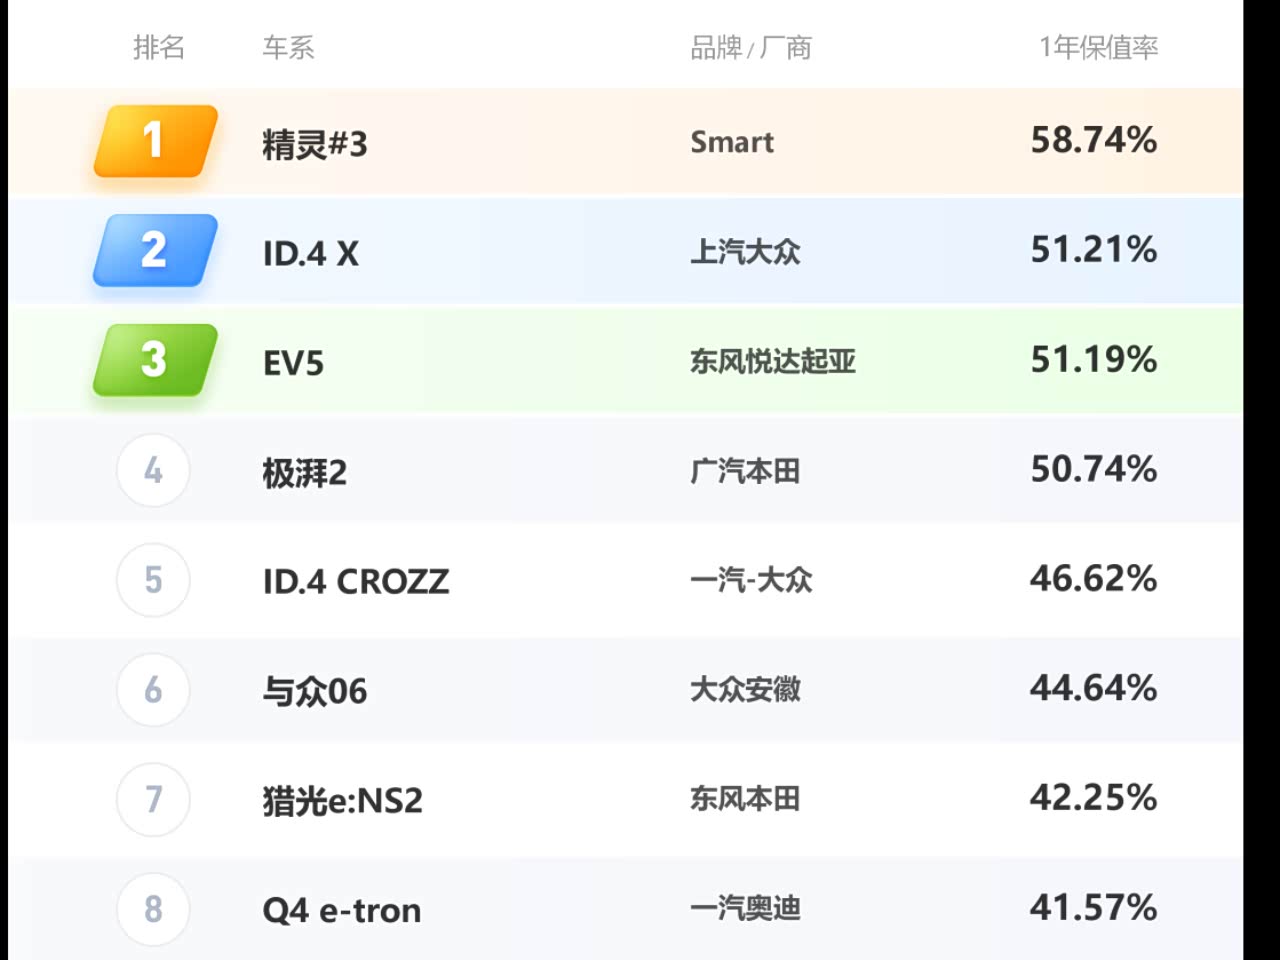Open the 精灵#3 car series
The width and height of the screenshot is (1280, 960).
point(314,144)
